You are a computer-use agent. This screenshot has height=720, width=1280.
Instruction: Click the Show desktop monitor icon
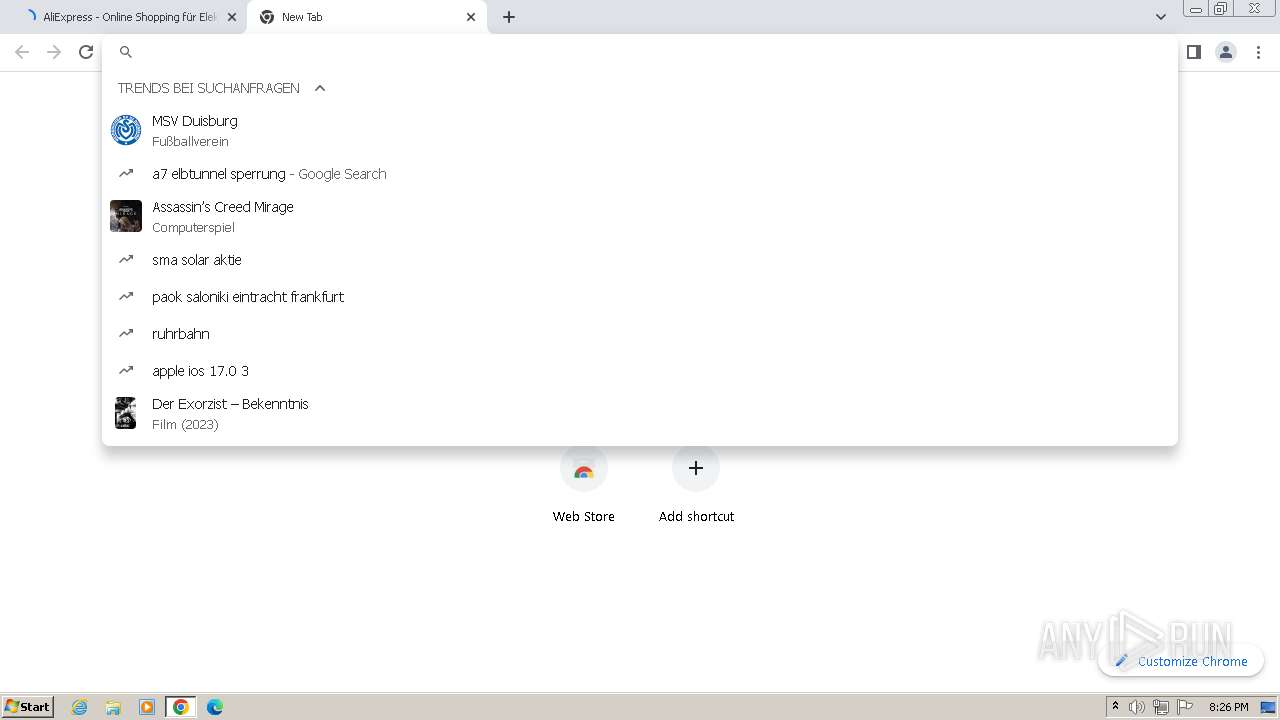point(1268,707)
